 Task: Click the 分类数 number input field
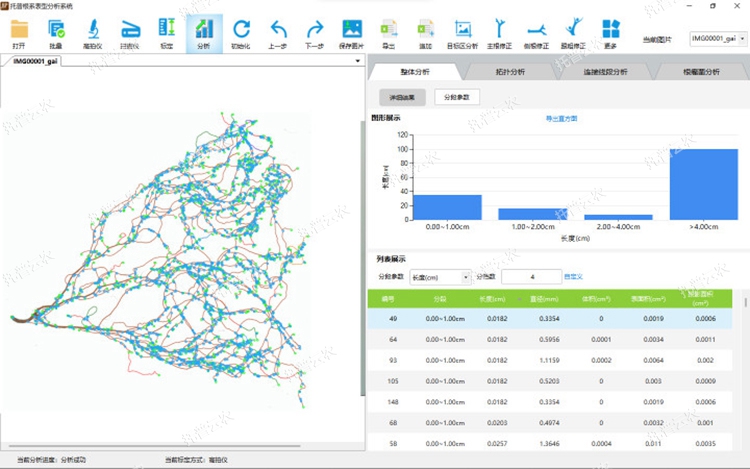[x=530, y=276]
